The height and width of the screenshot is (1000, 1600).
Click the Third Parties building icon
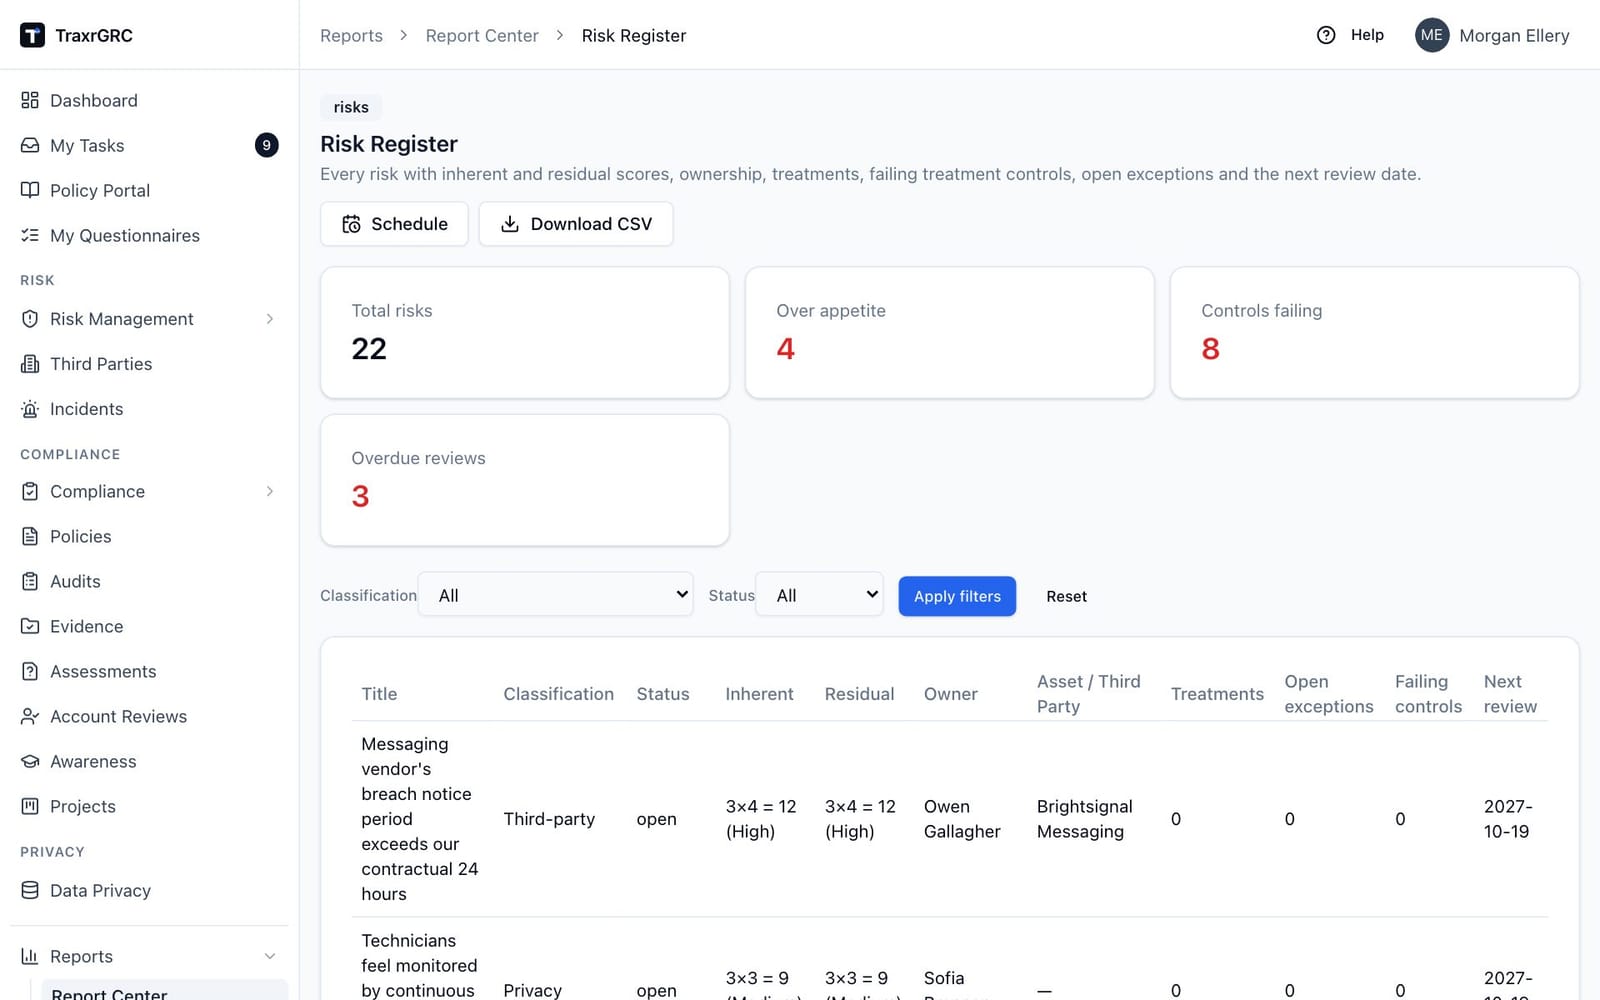coord(30,363)
